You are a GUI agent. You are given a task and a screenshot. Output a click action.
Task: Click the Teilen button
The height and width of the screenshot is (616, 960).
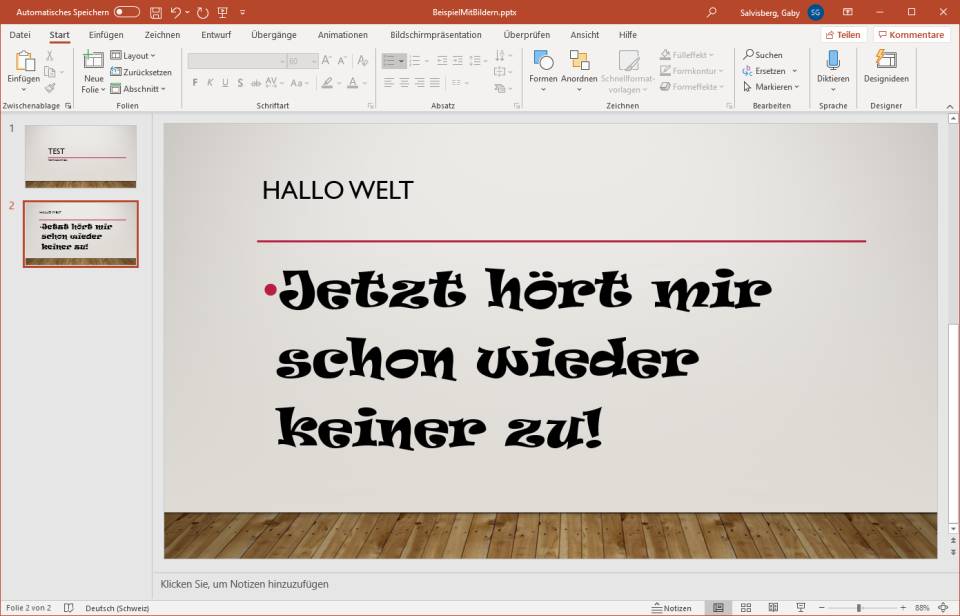[x=843, y=35]
